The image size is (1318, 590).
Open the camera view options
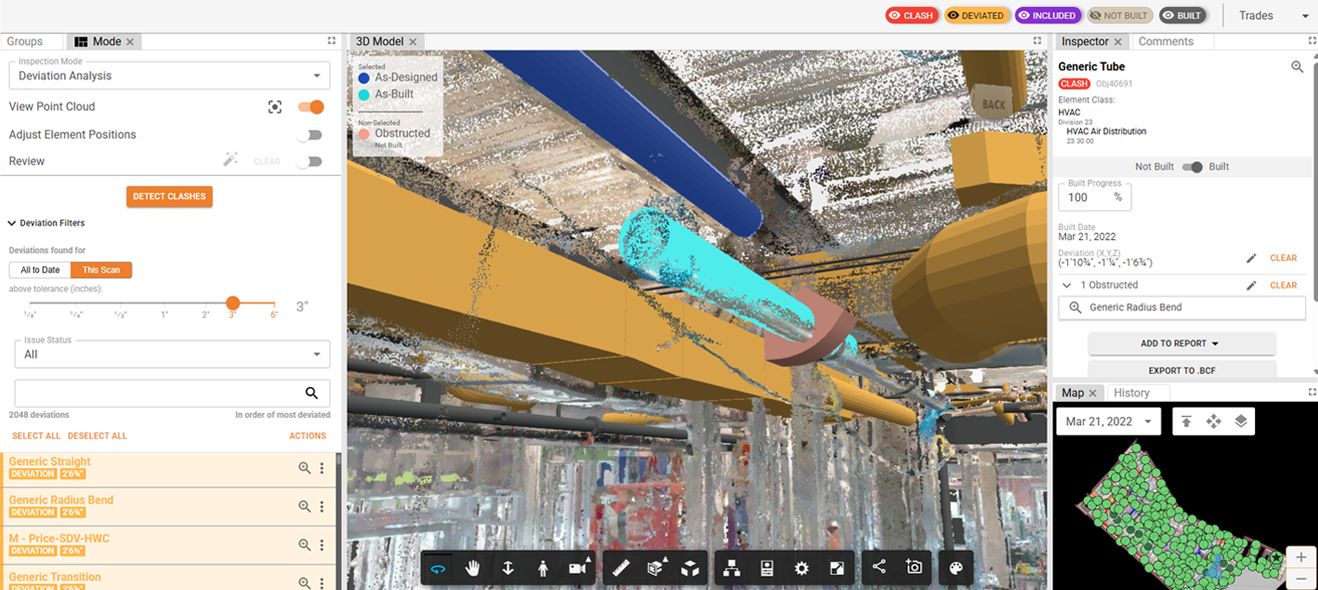pos(578,568)
